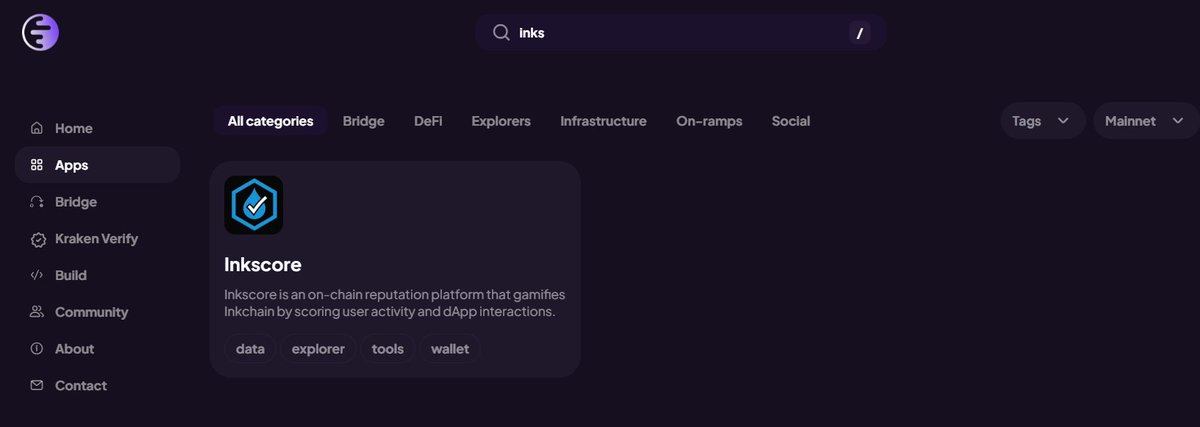
Task: Click the About info circle icon
Action: coord(37,349)
